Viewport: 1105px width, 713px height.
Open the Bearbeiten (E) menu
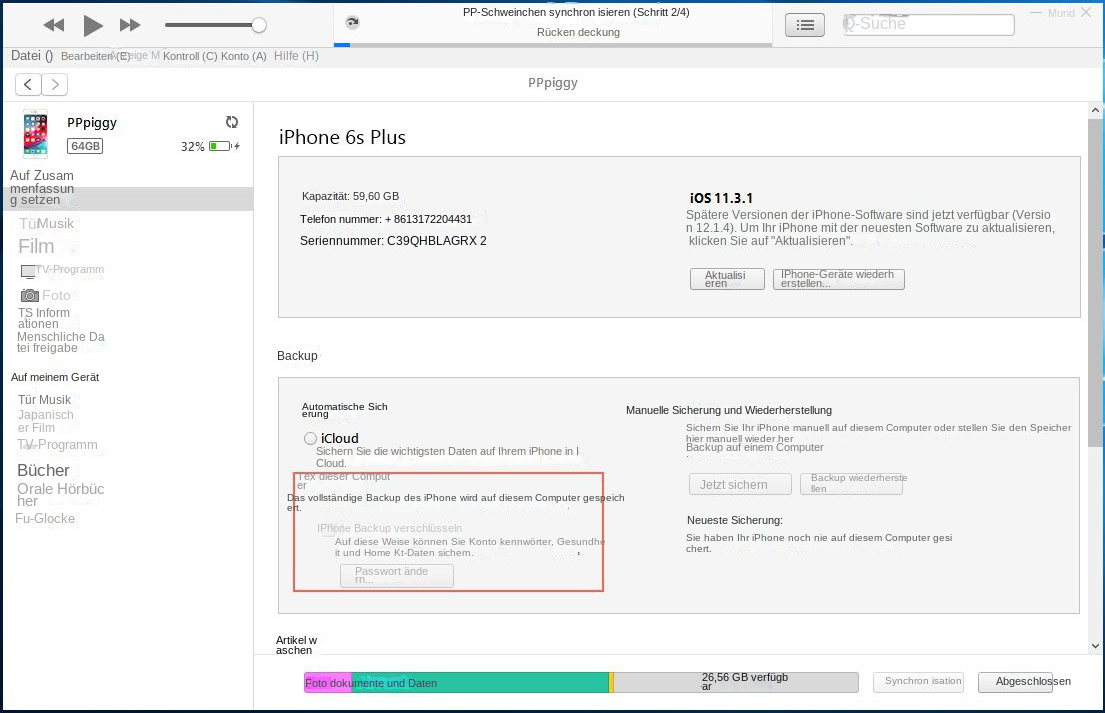[95, 56]
